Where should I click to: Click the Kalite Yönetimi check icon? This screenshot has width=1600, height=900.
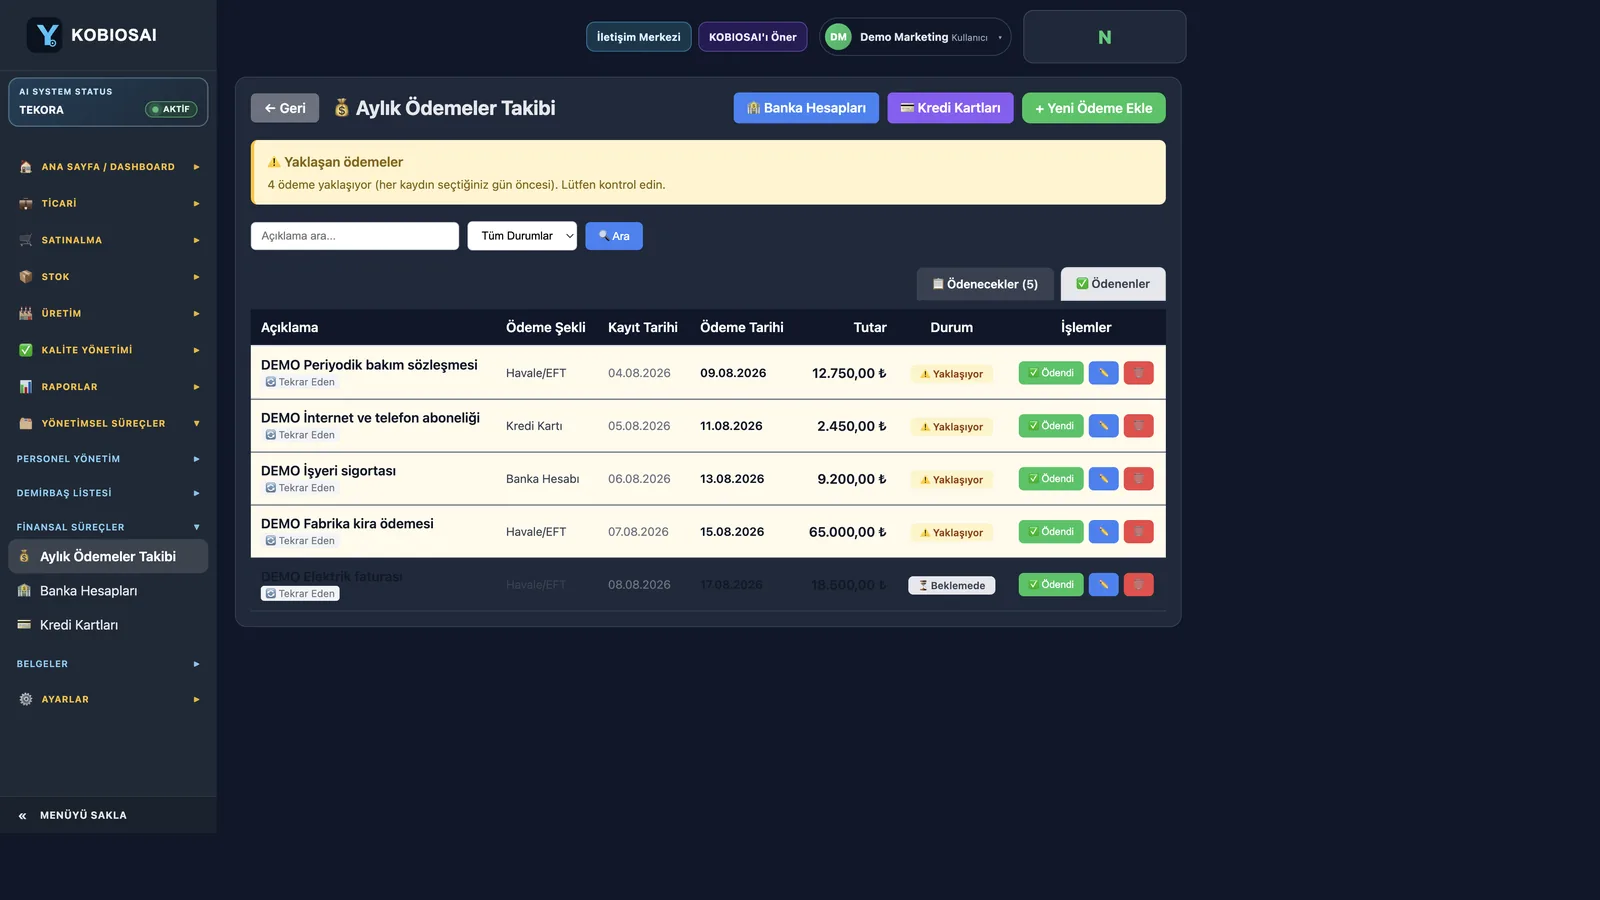26,350
